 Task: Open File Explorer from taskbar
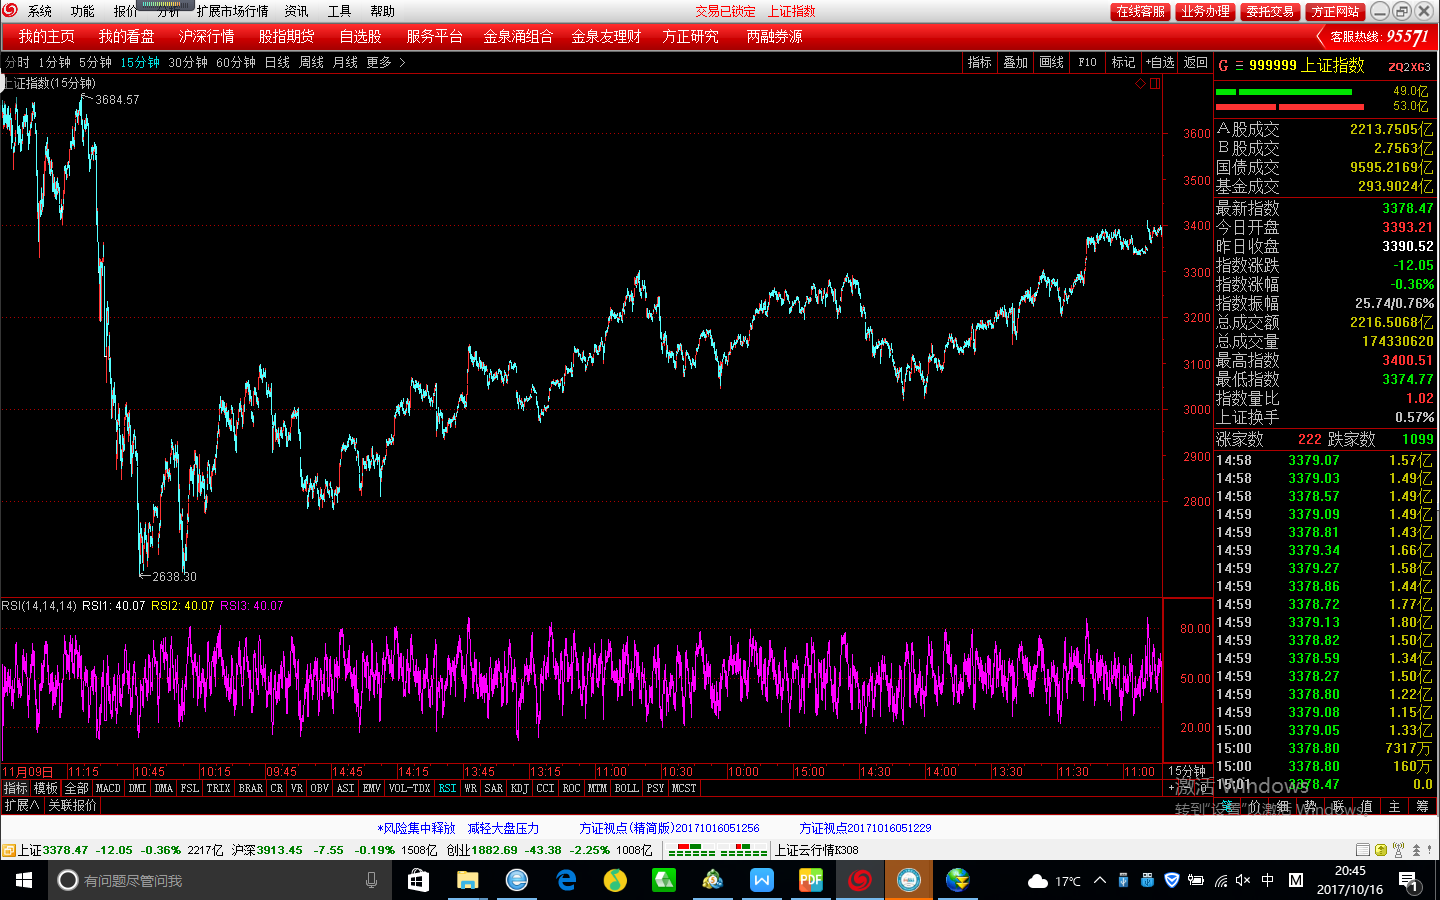[467, 880]
